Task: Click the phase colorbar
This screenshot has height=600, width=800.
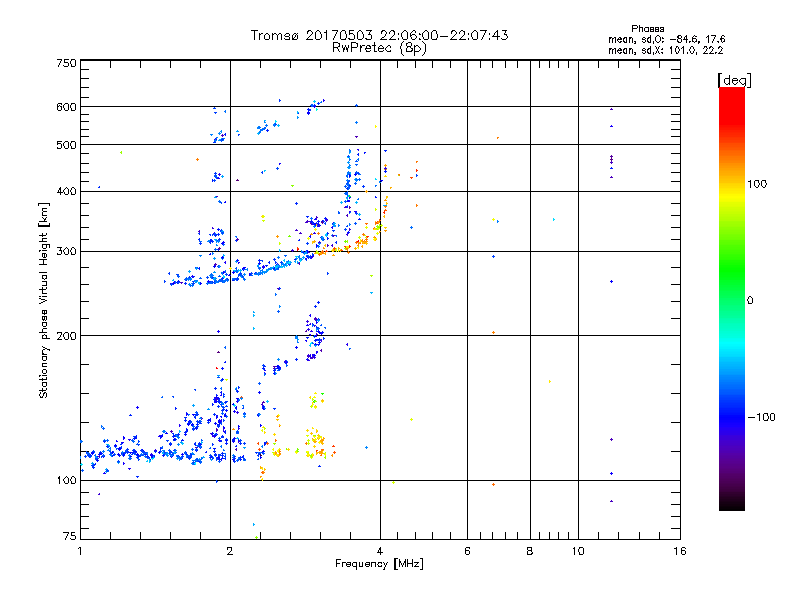Action: [x=732, y=298]
